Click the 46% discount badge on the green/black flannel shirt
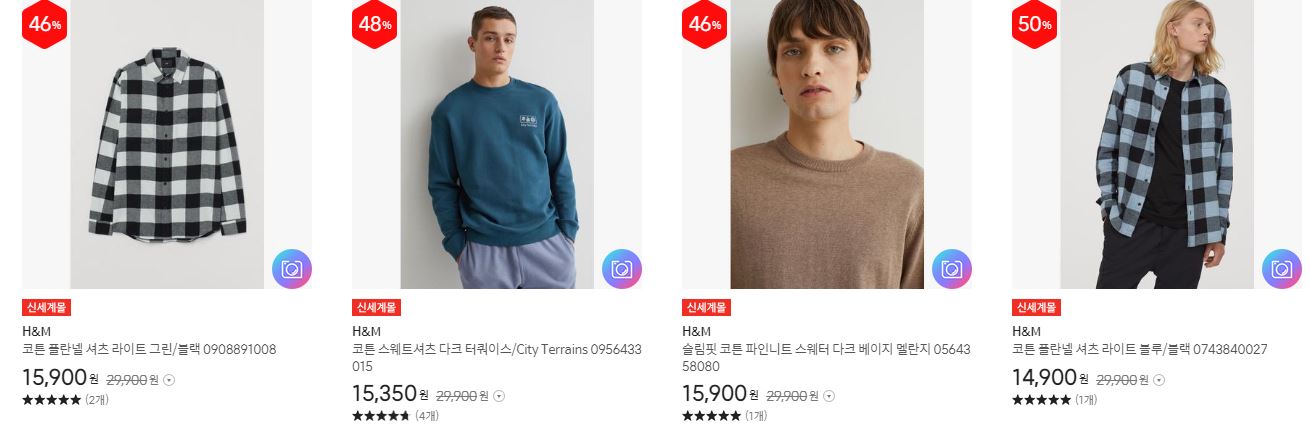This screenshot has width=1310, height=437. (x=45, y=24)
